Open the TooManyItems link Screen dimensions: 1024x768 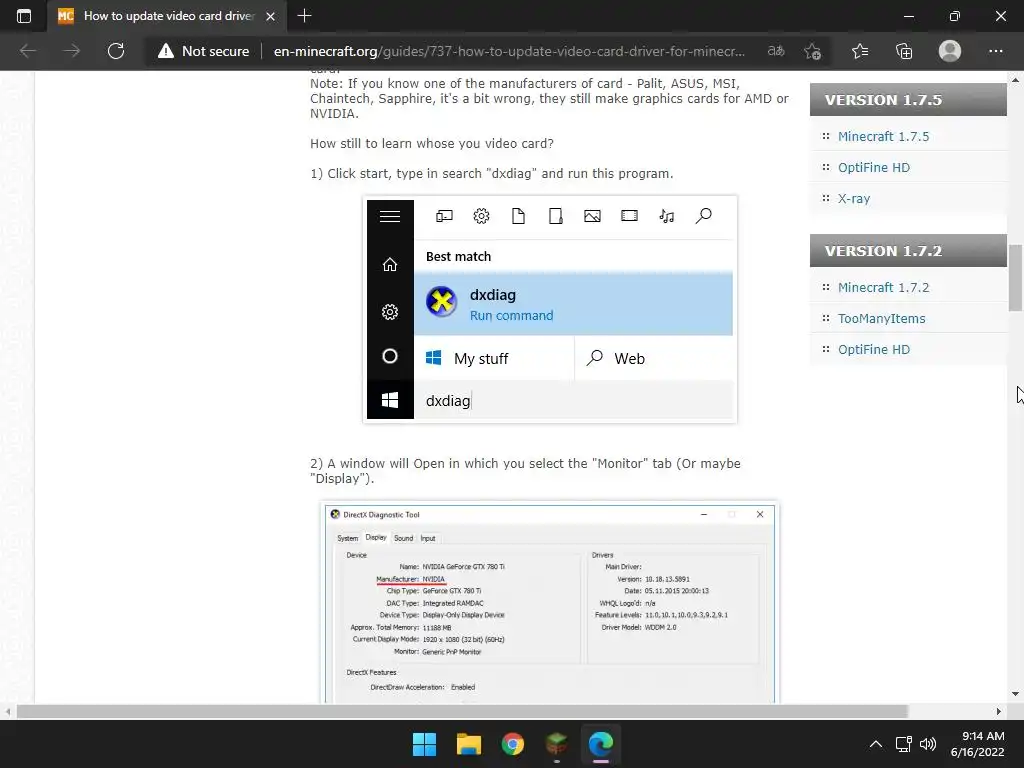pos(882,319)
